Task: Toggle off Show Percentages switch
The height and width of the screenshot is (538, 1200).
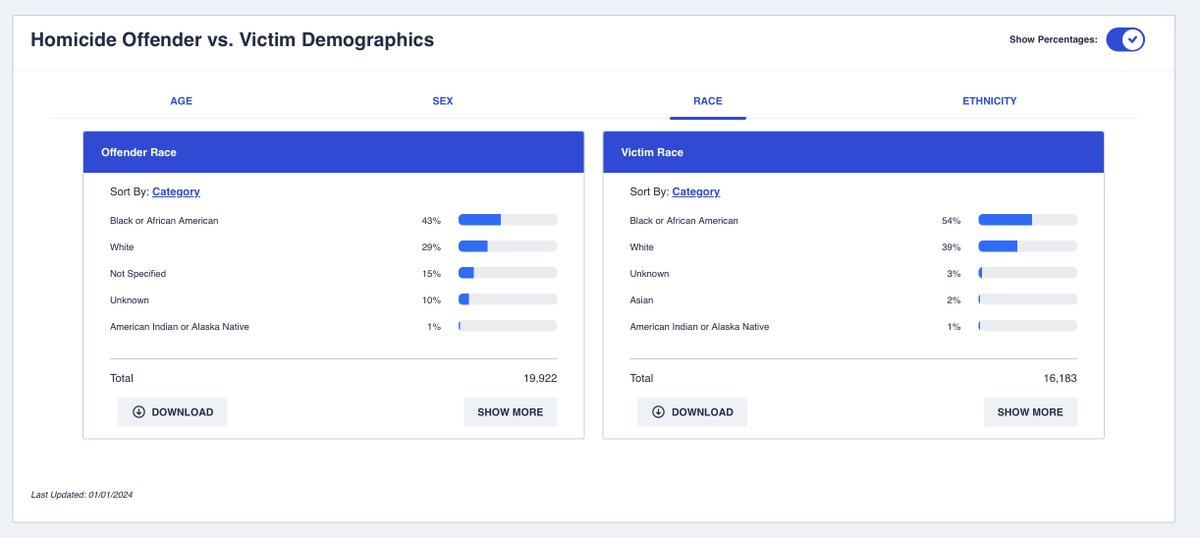Action: click(1125, 40)
